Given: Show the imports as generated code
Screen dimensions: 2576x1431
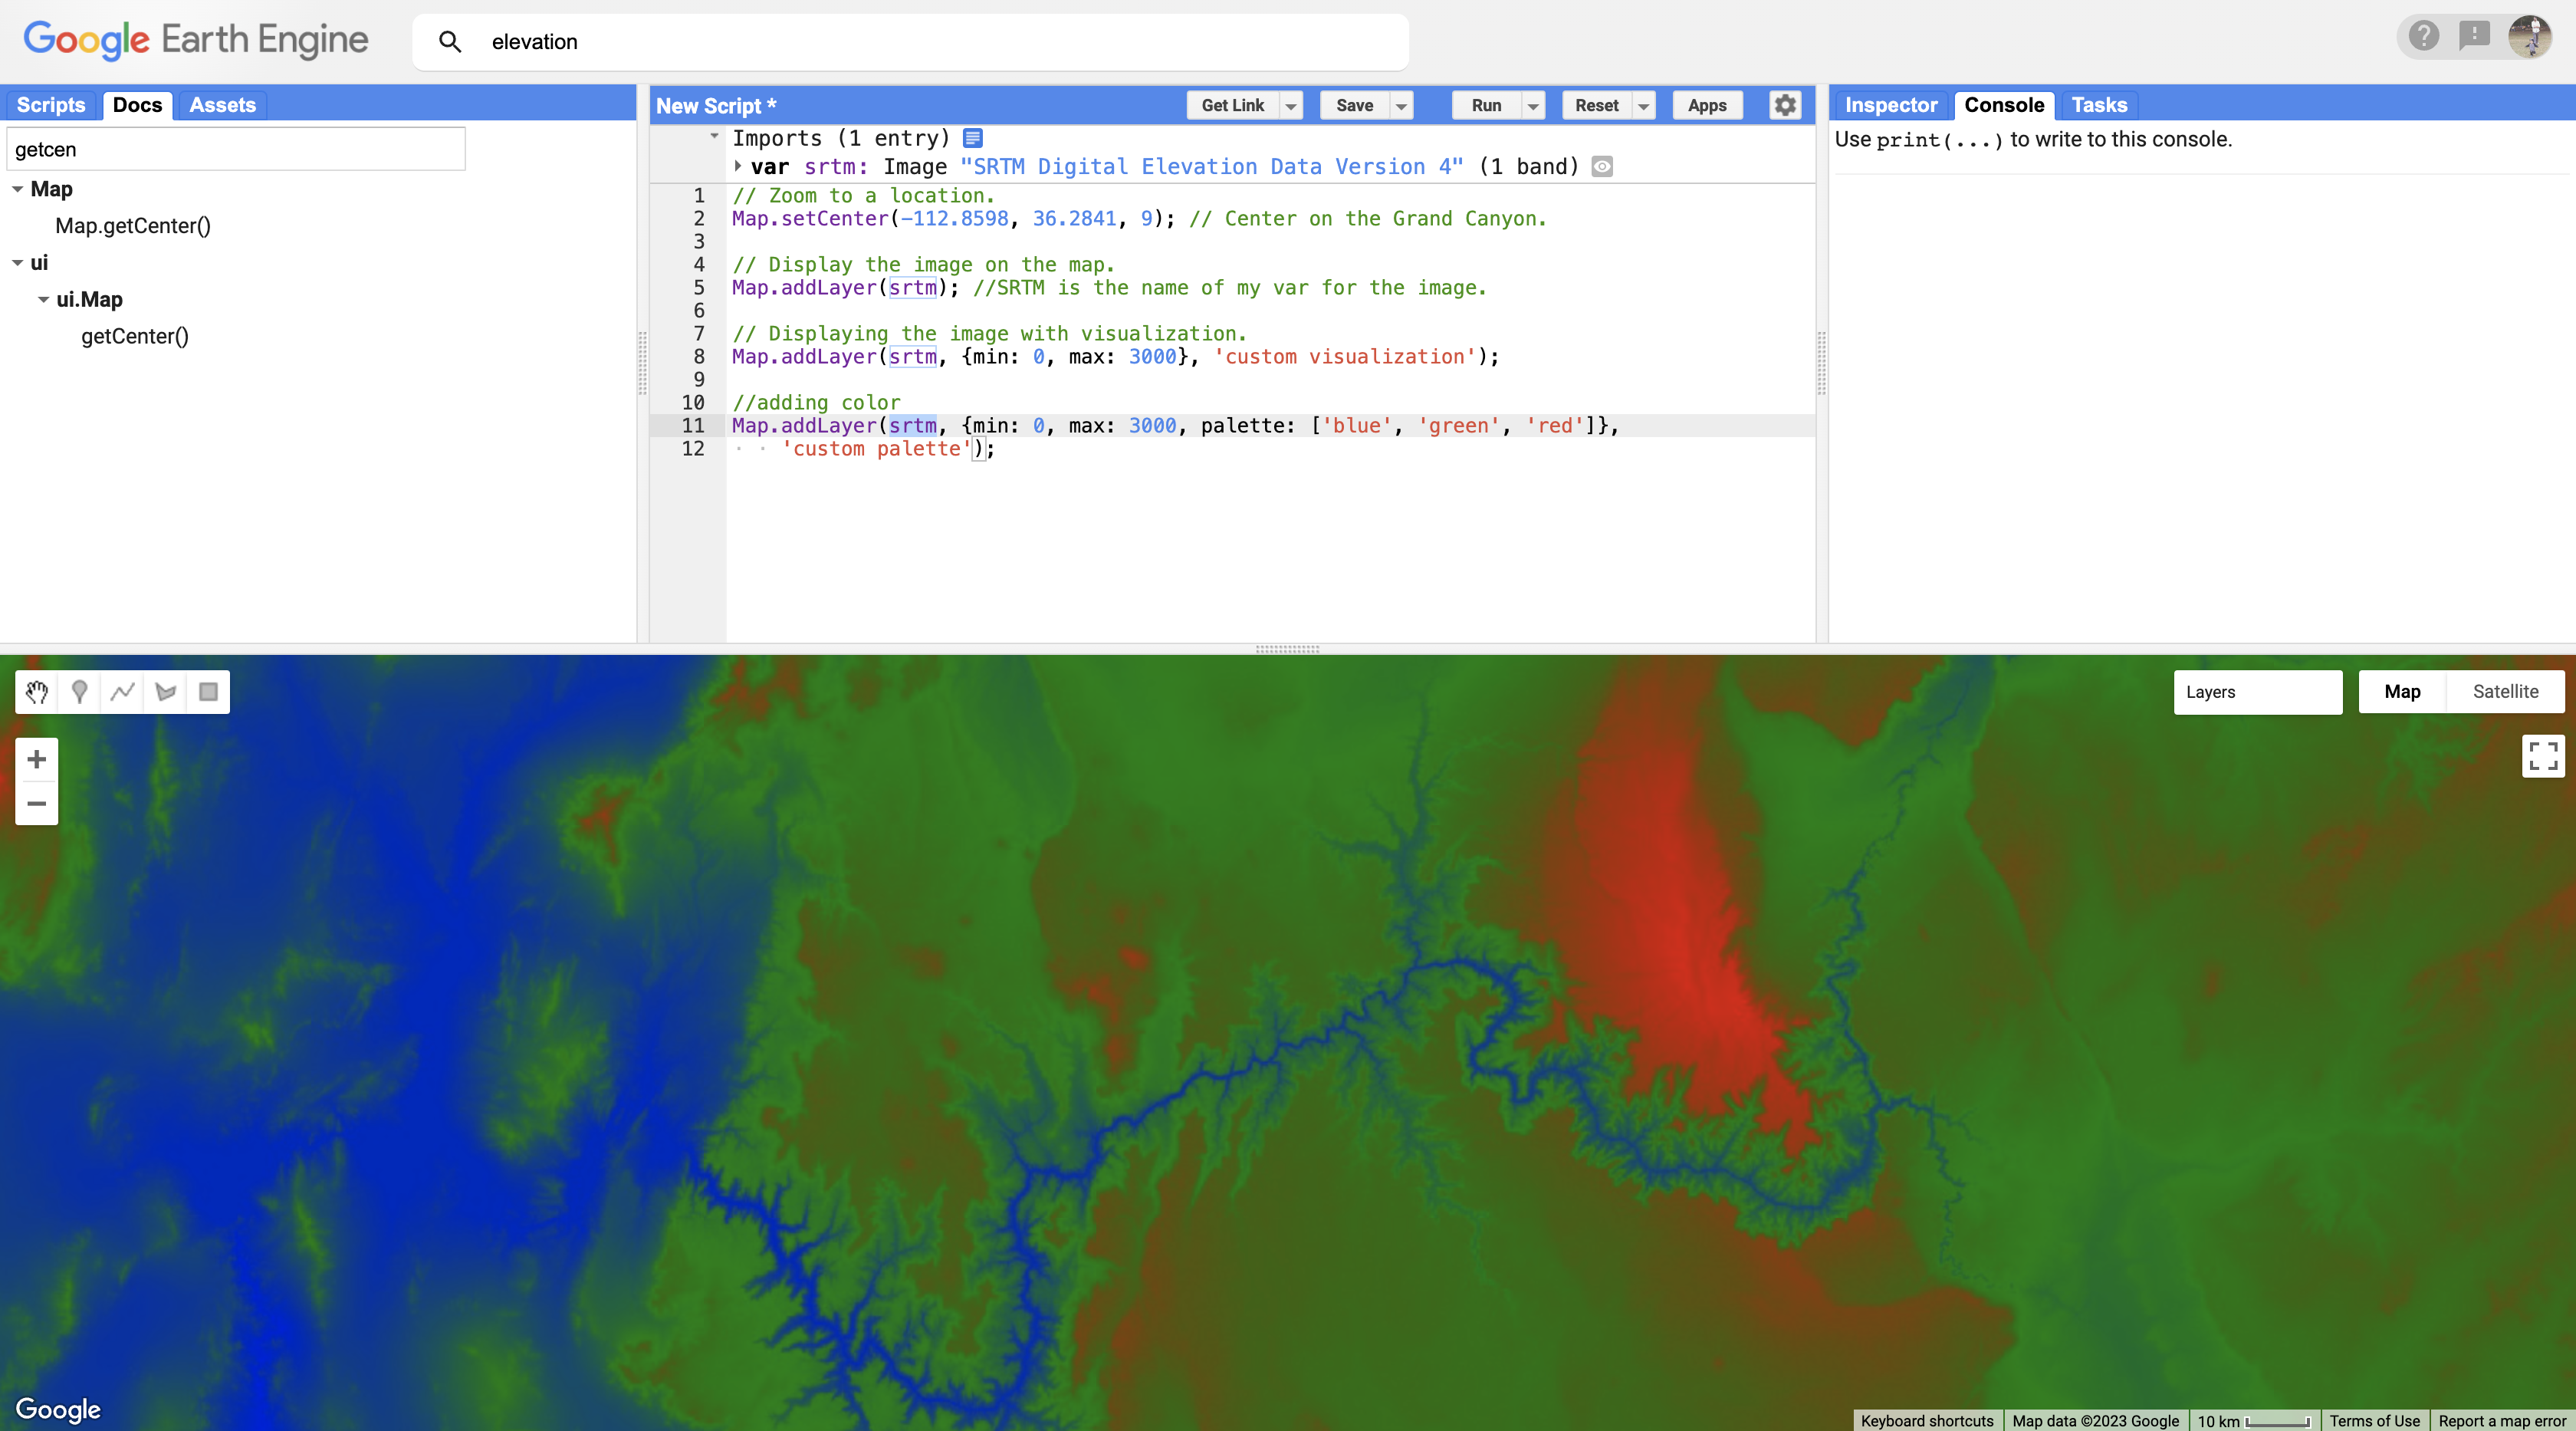Looking at the screenshot, I should (x=973, y=138).
